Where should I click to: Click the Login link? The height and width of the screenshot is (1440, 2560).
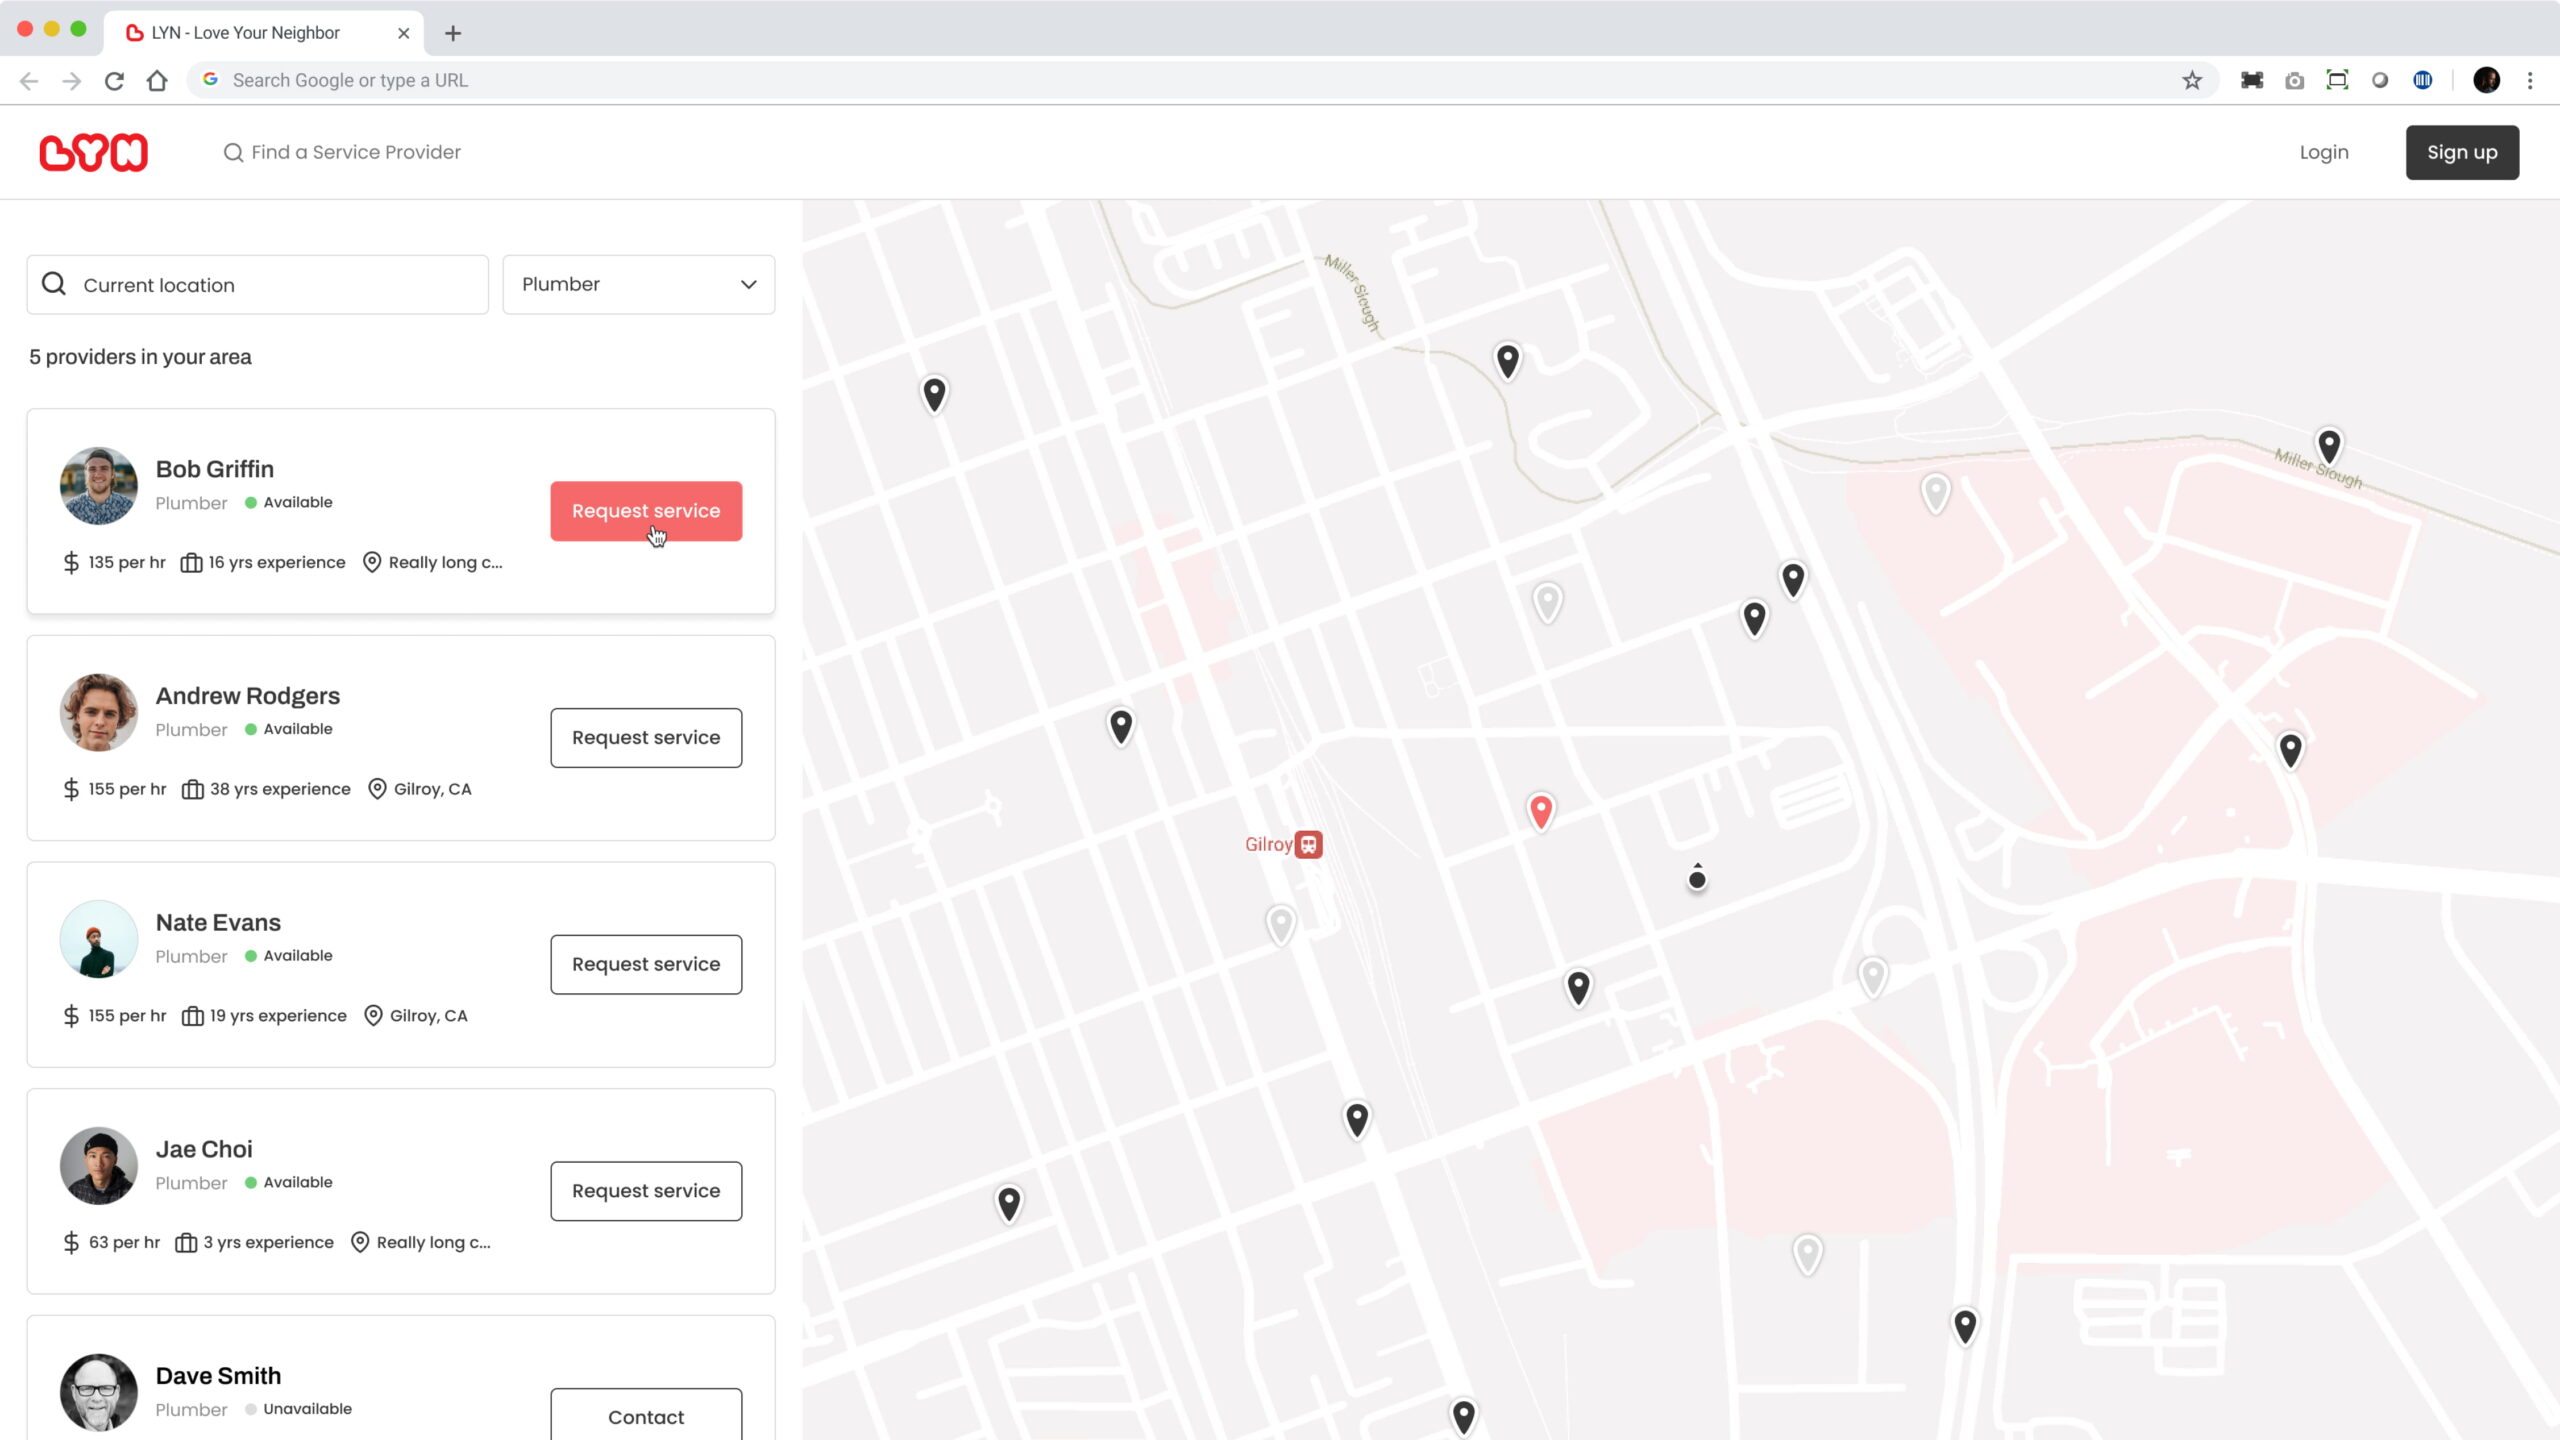(x=2324, y=152)
